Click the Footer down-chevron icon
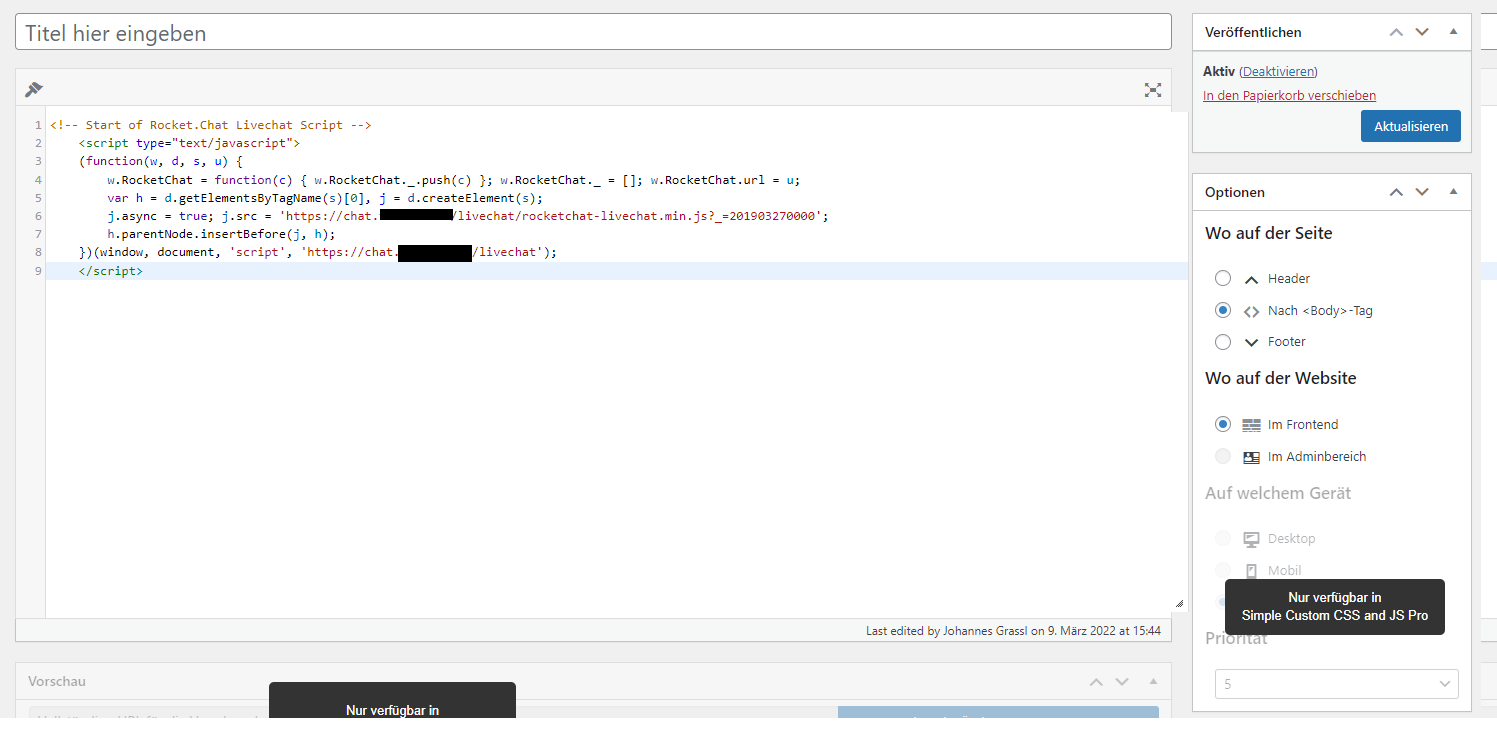Viewport: 1497px width, 731px height. click(x=1251, y=342)
